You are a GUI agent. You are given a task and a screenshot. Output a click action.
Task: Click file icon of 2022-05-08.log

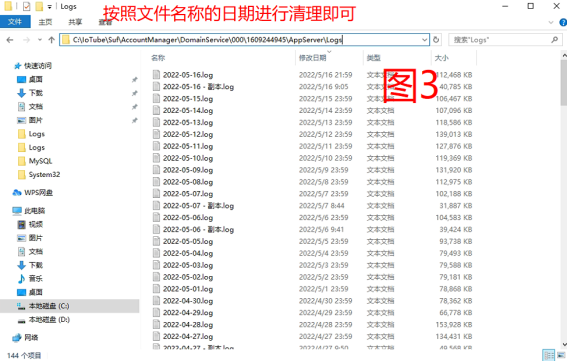156,182
